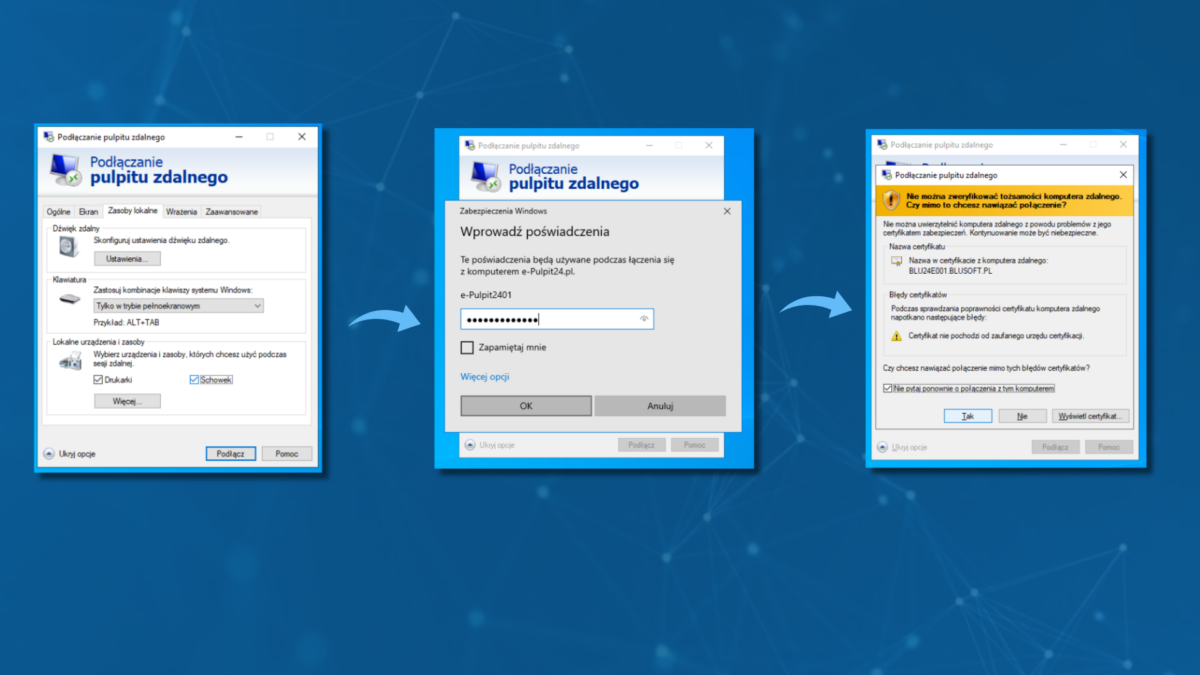This screenshot has width=1200, height=675.
Task: Open the Zaawansowane tab
Action: coord(232,211)
